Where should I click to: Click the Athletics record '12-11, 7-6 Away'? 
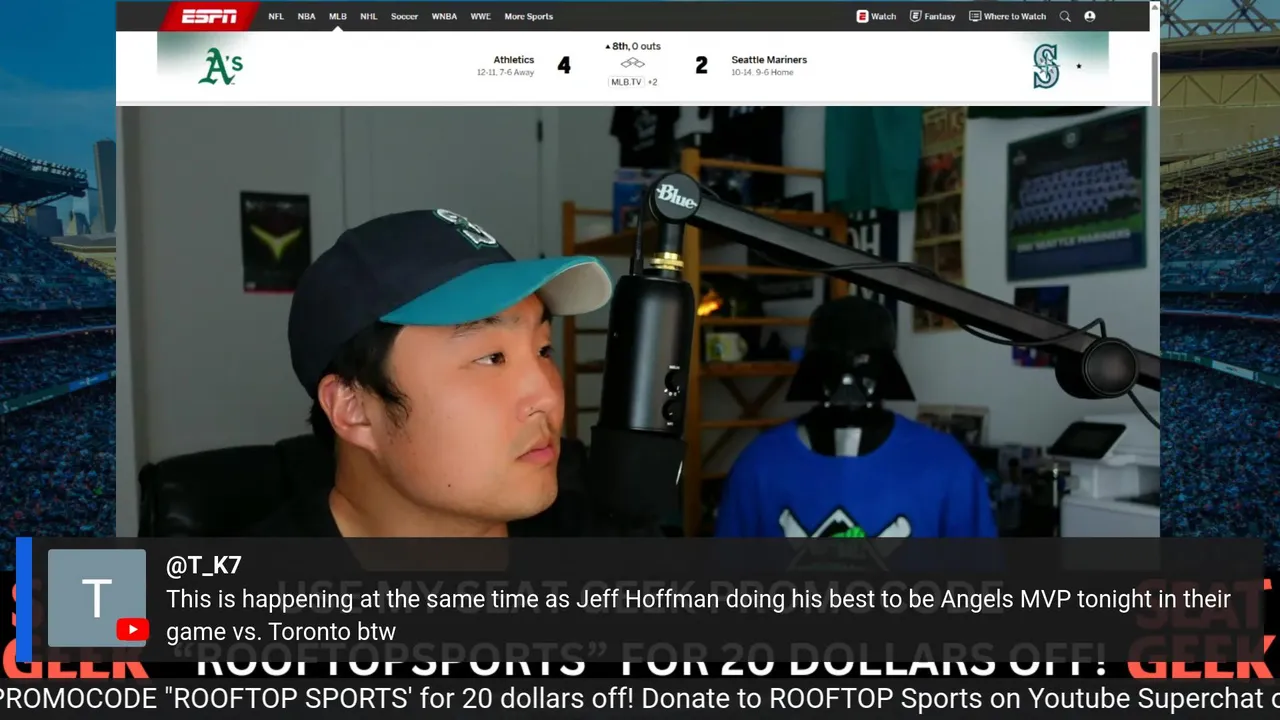505,73
